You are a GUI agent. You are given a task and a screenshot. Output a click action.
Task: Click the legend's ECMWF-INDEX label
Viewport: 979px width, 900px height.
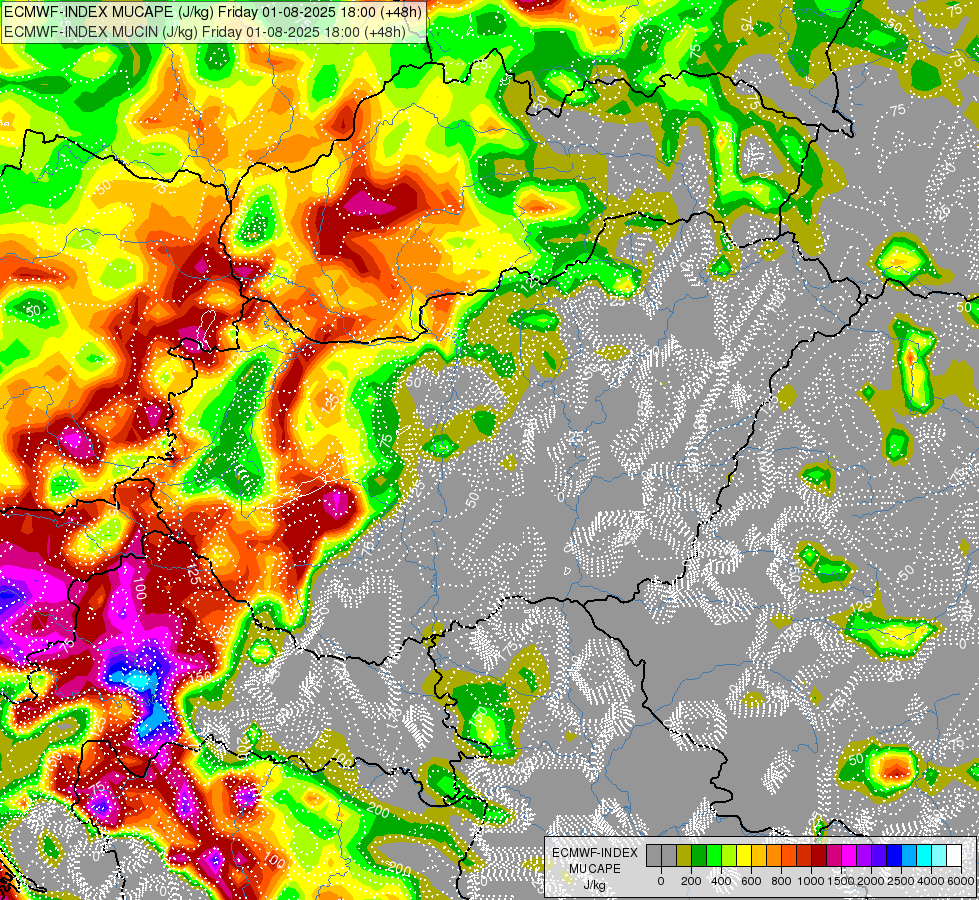[595, 853]
